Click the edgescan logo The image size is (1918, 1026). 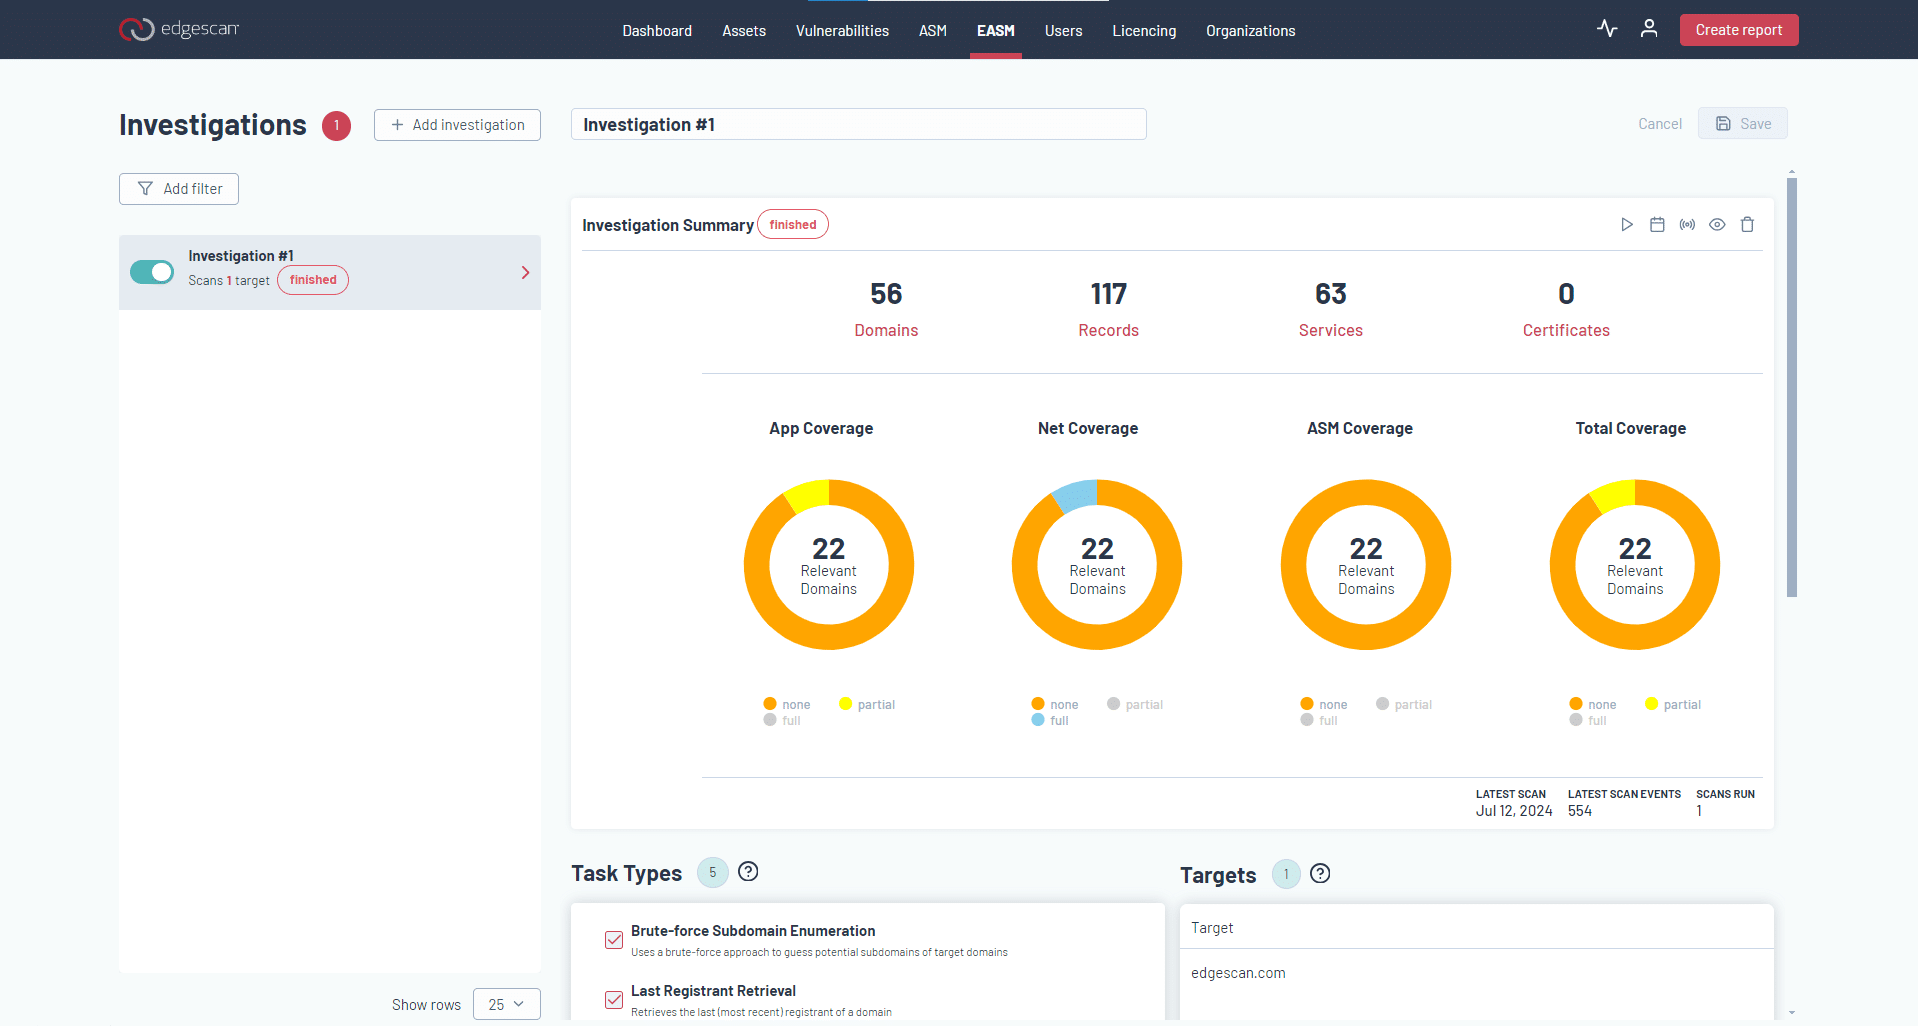[x=179, y=29]
